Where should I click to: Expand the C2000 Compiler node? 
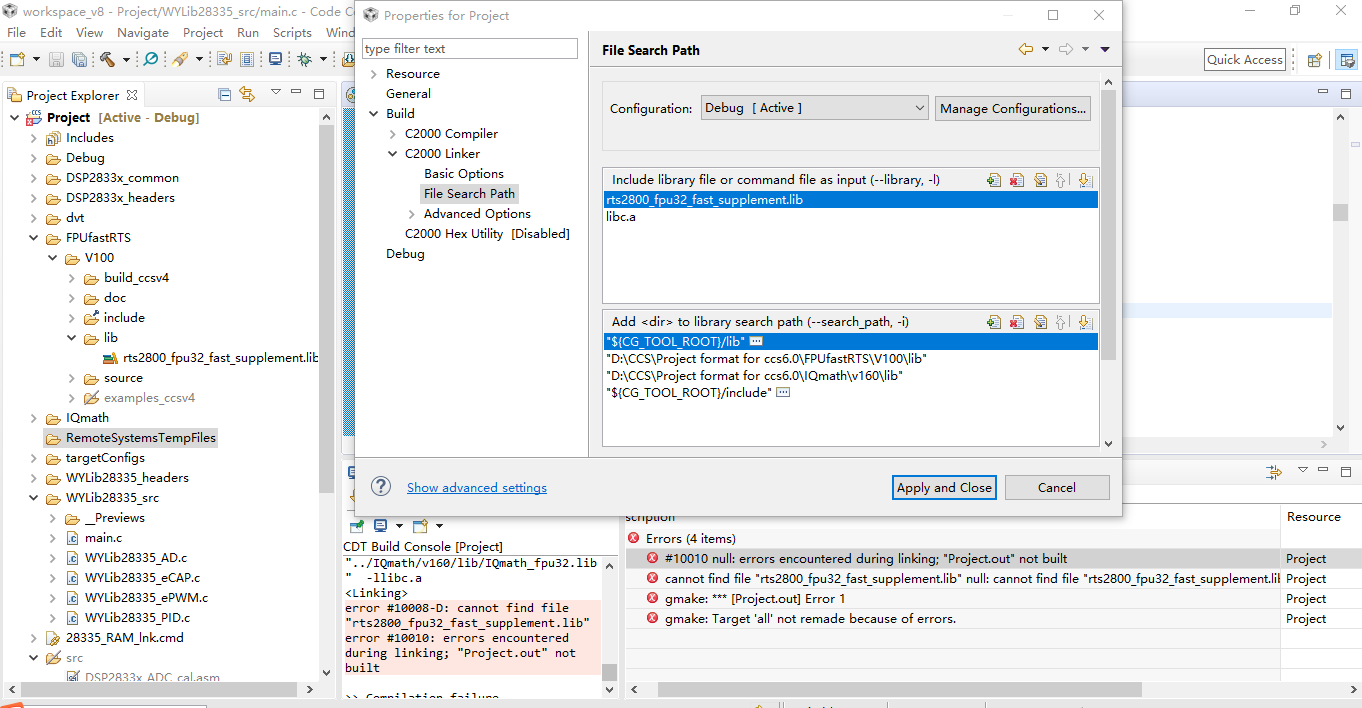[393, 134]
